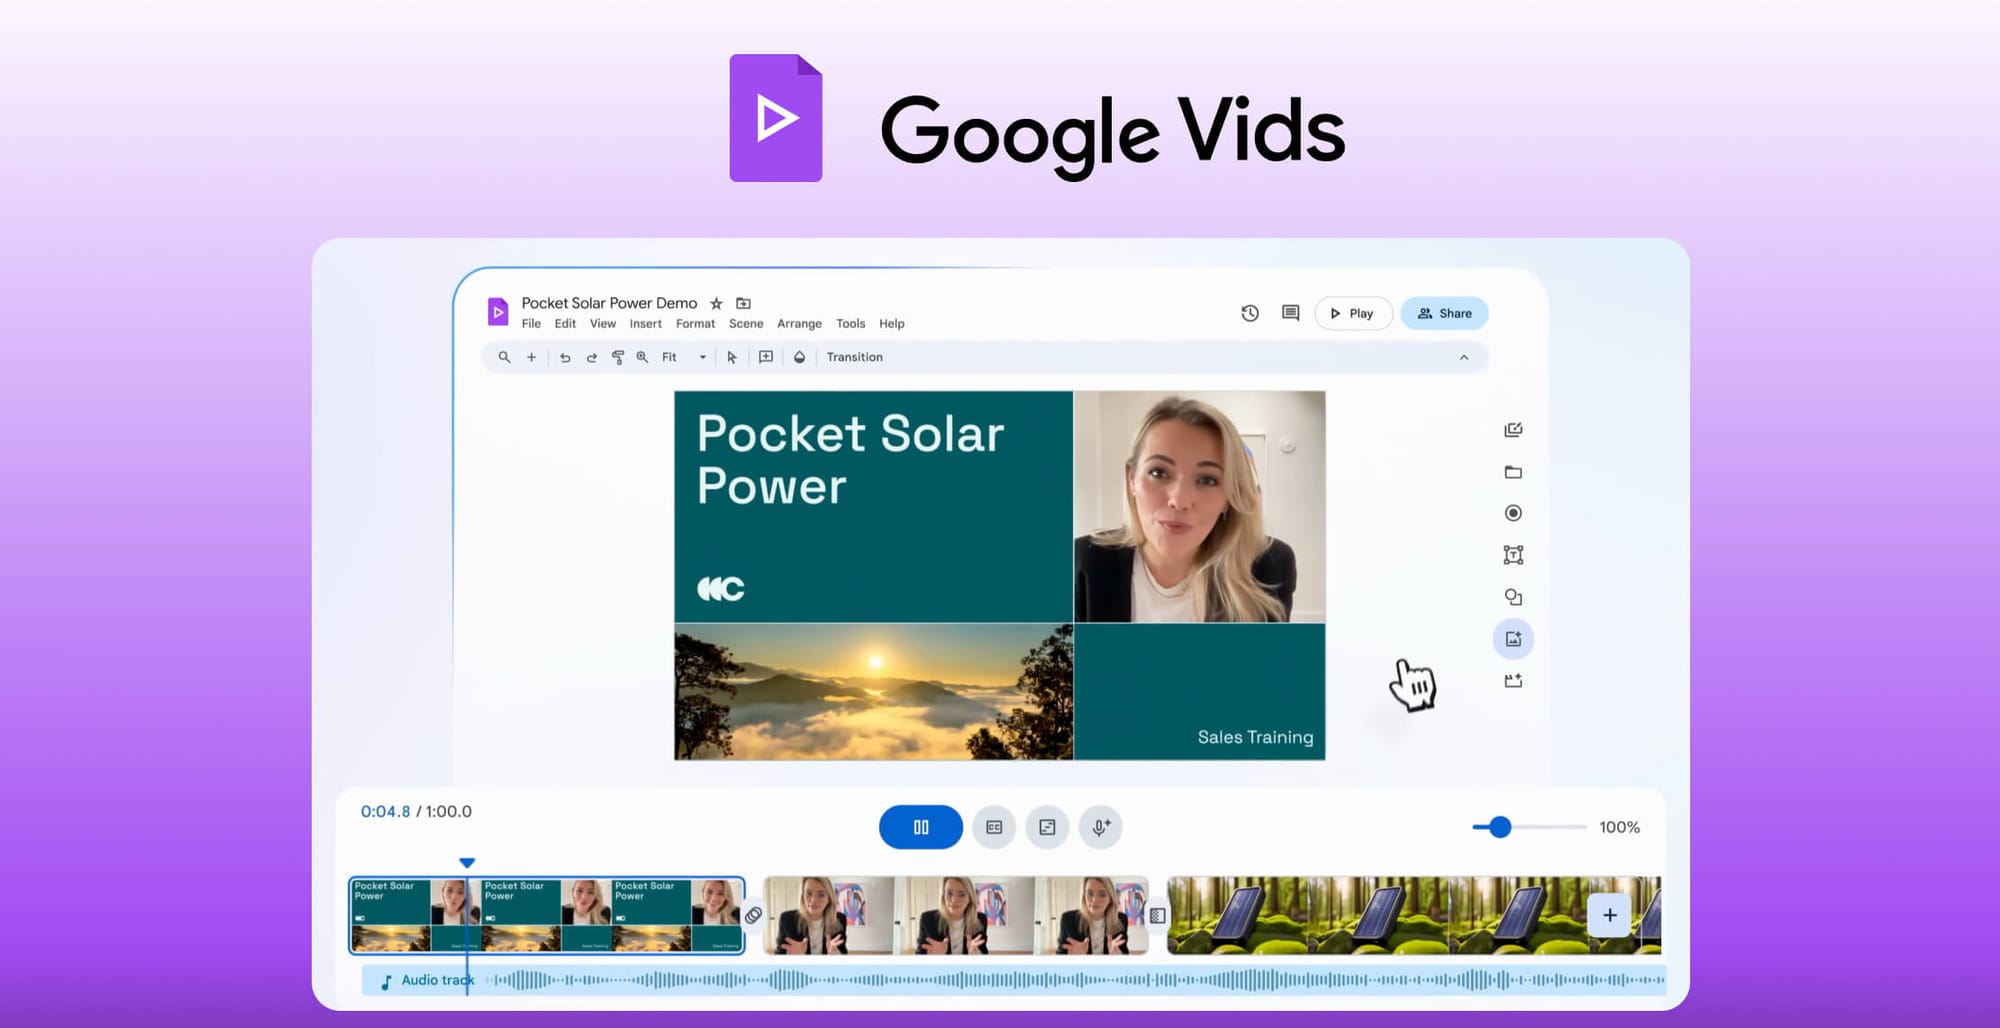Image resolution: width=2000 pixels, height=1028 pixels.
Task: Click the AI voiceover microphone icon
Action: tap(1100, 827)
